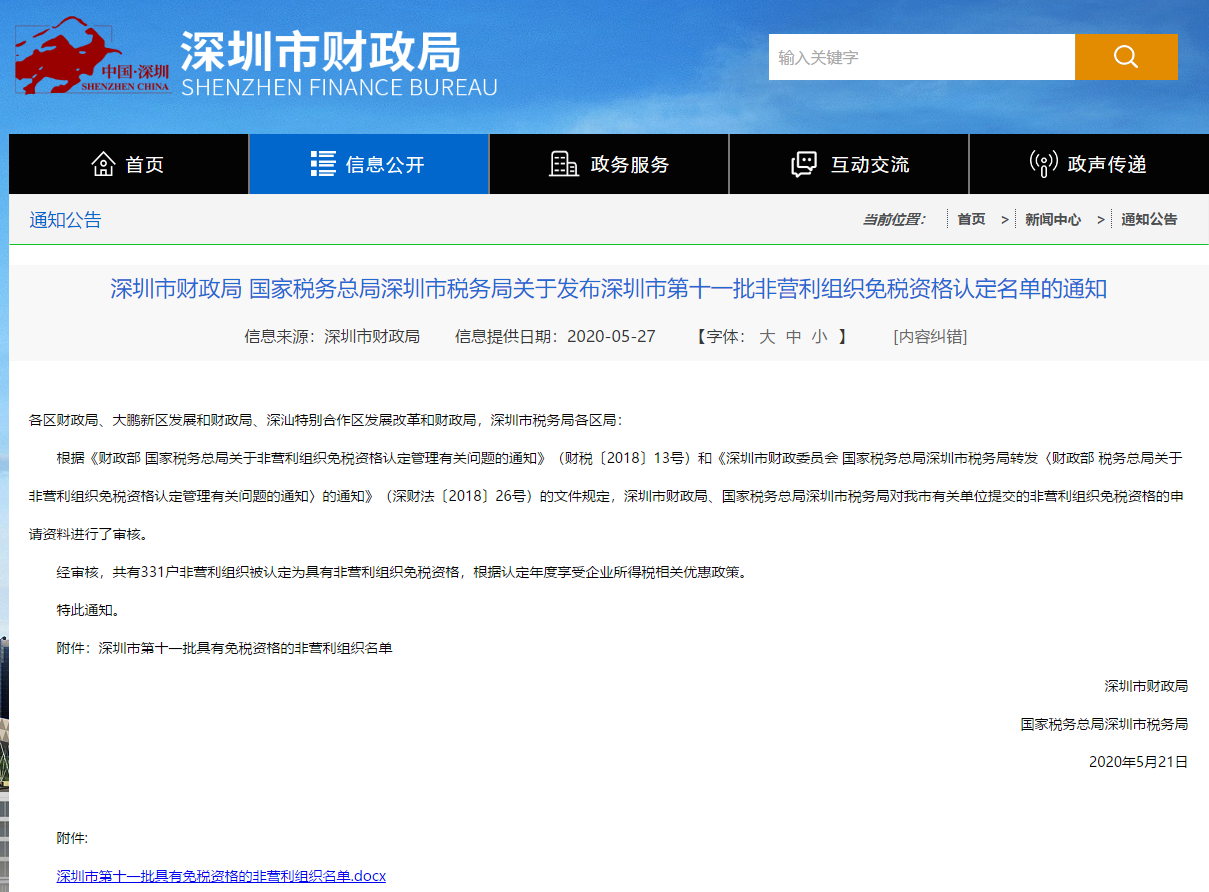Image resolution: width=1209 pixels, height=892 pixels.
Task: Click the magnifier search icon button
Action: click(x=1125, y=57)
